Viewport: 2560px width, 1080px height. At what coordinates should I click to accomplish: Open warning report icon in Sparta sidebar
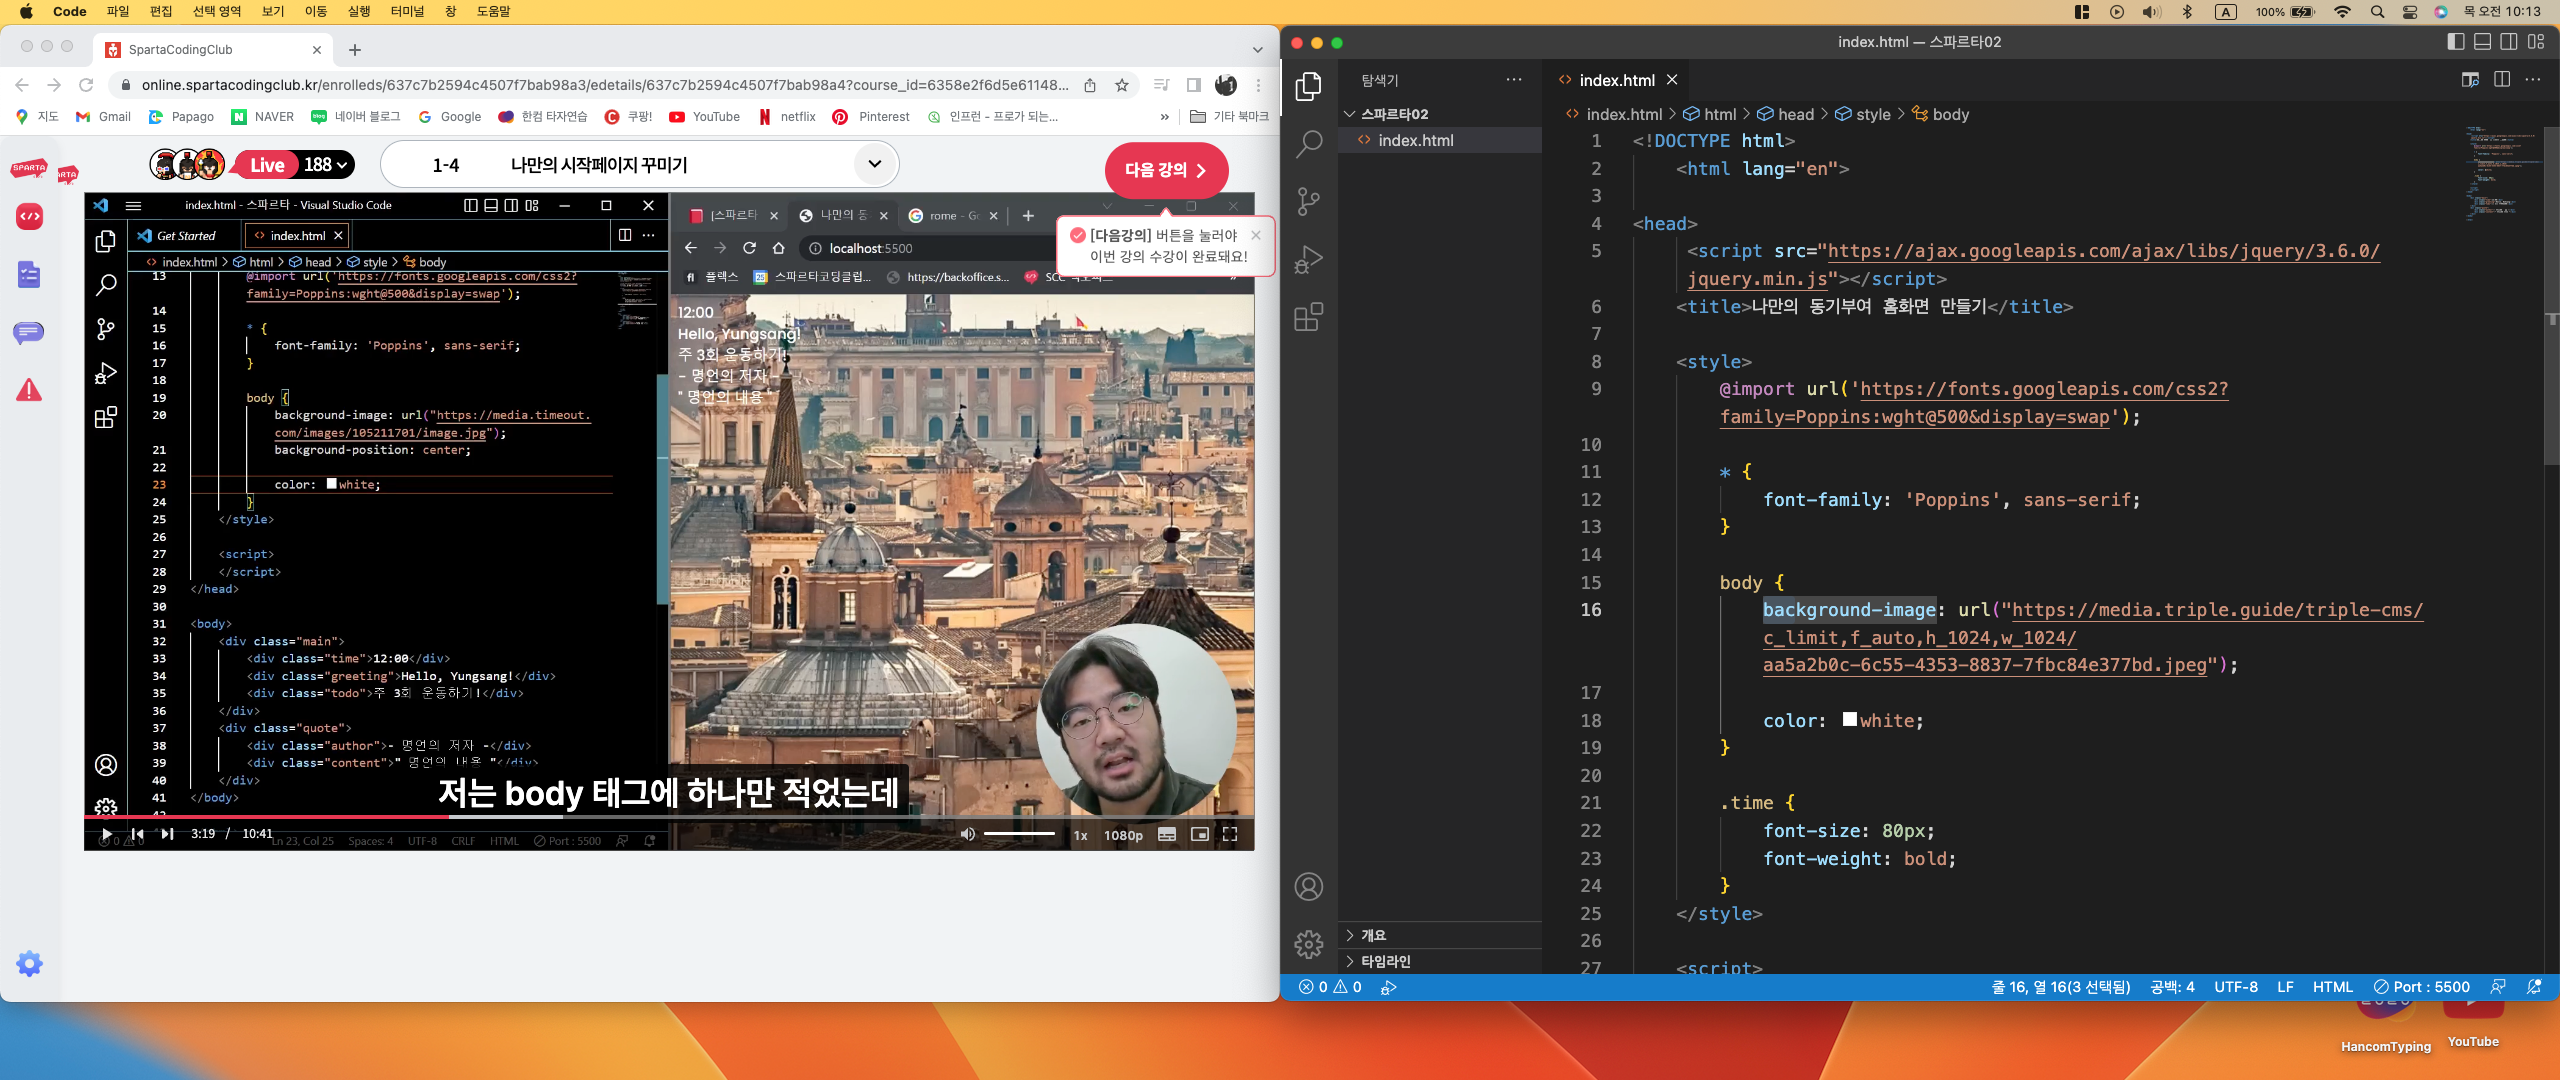29,389
